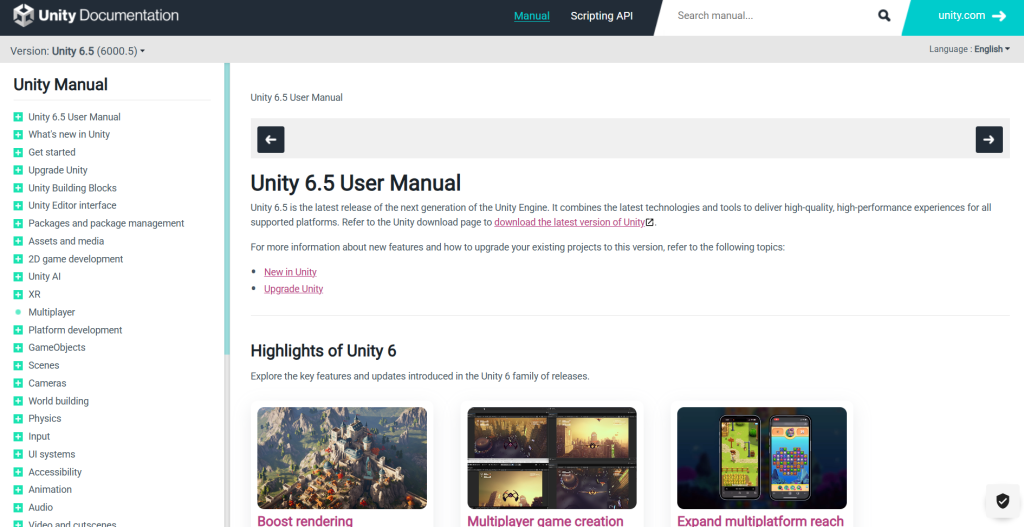Expand Assets and media plus icon
1024x527 pixels.
pyautogui.click(x=18, y=241)
